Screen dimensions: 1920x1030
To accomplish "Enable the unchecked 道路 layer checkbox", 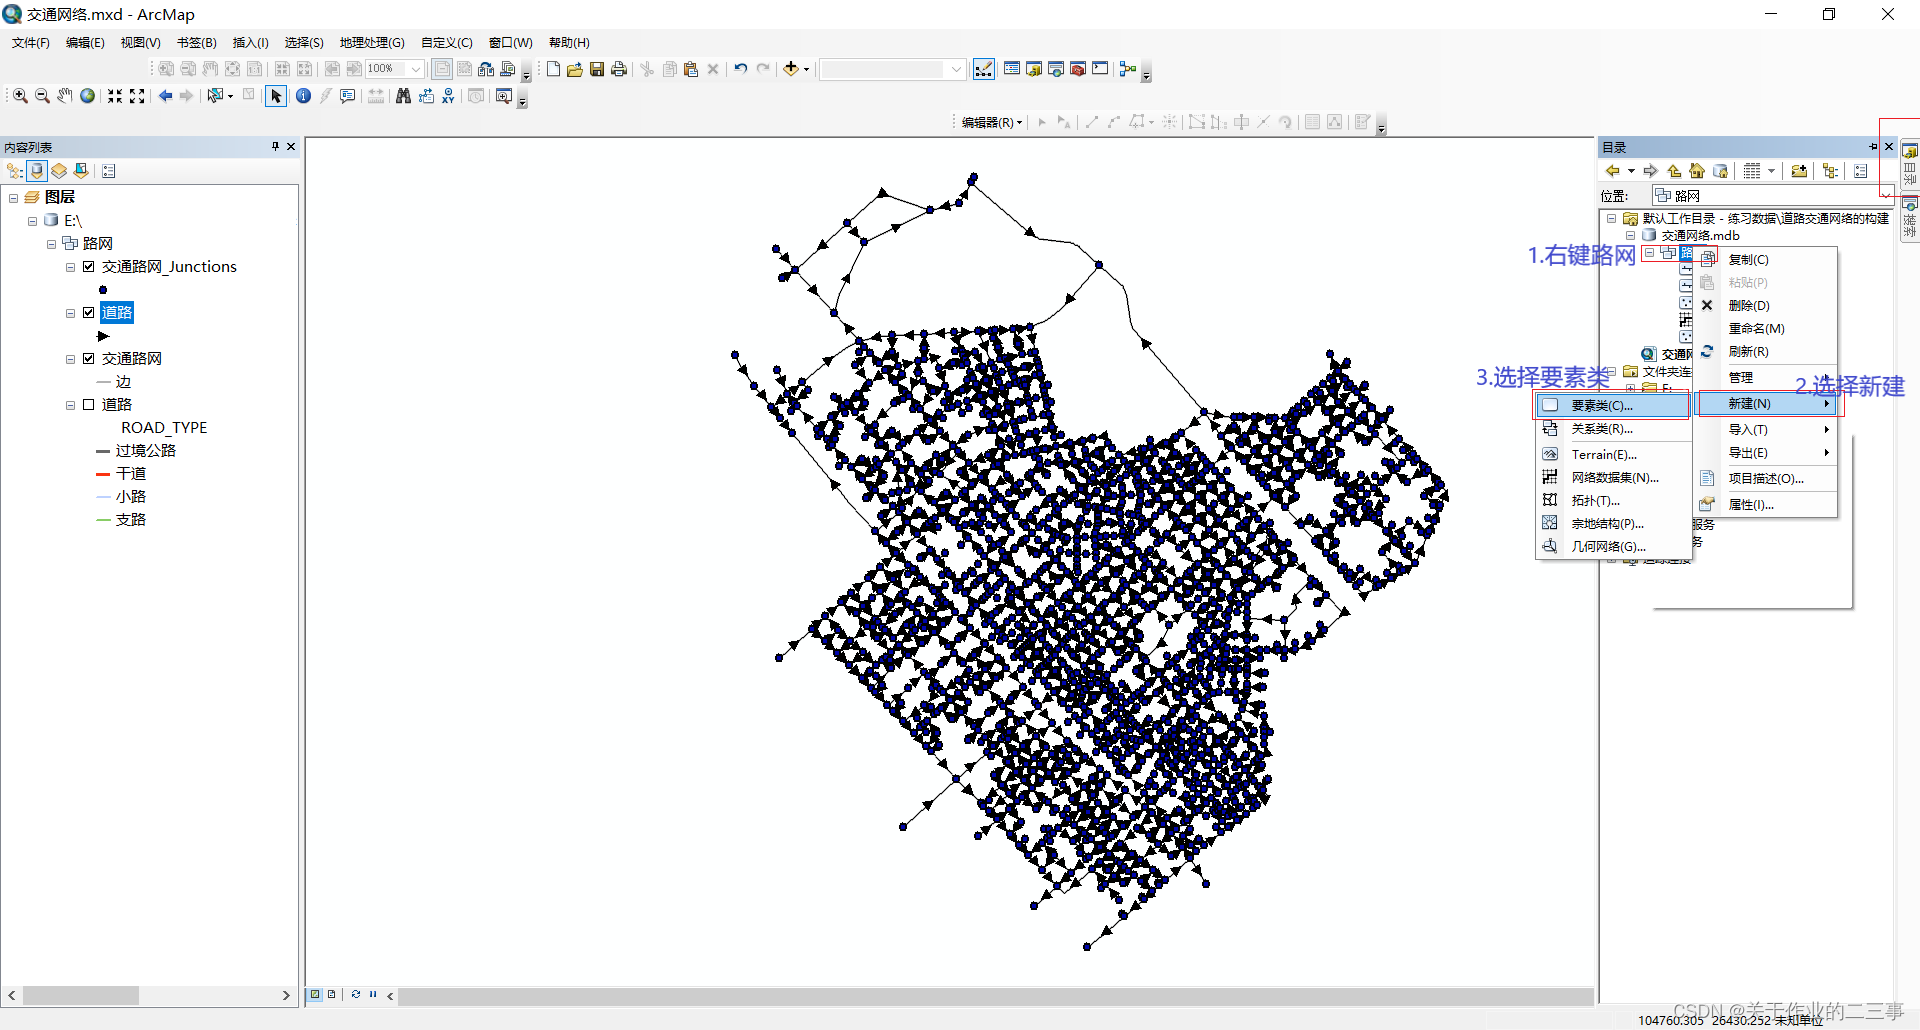I will click(x=89, y=405).
